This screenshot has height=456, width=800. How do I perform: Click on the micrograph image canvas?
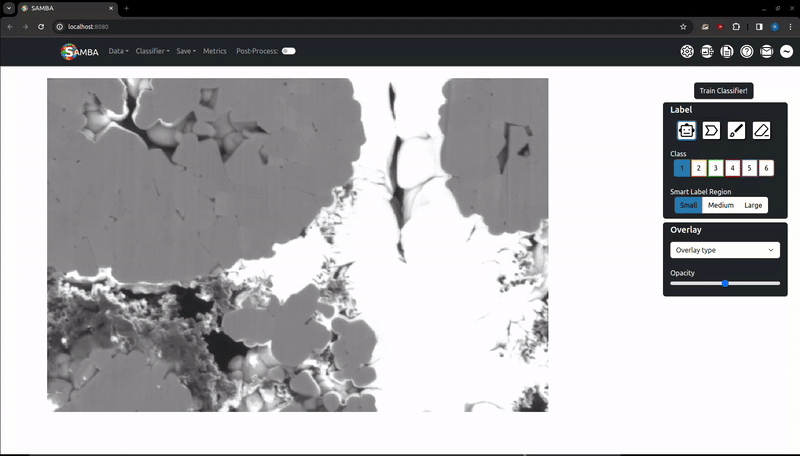pos(297,245)
